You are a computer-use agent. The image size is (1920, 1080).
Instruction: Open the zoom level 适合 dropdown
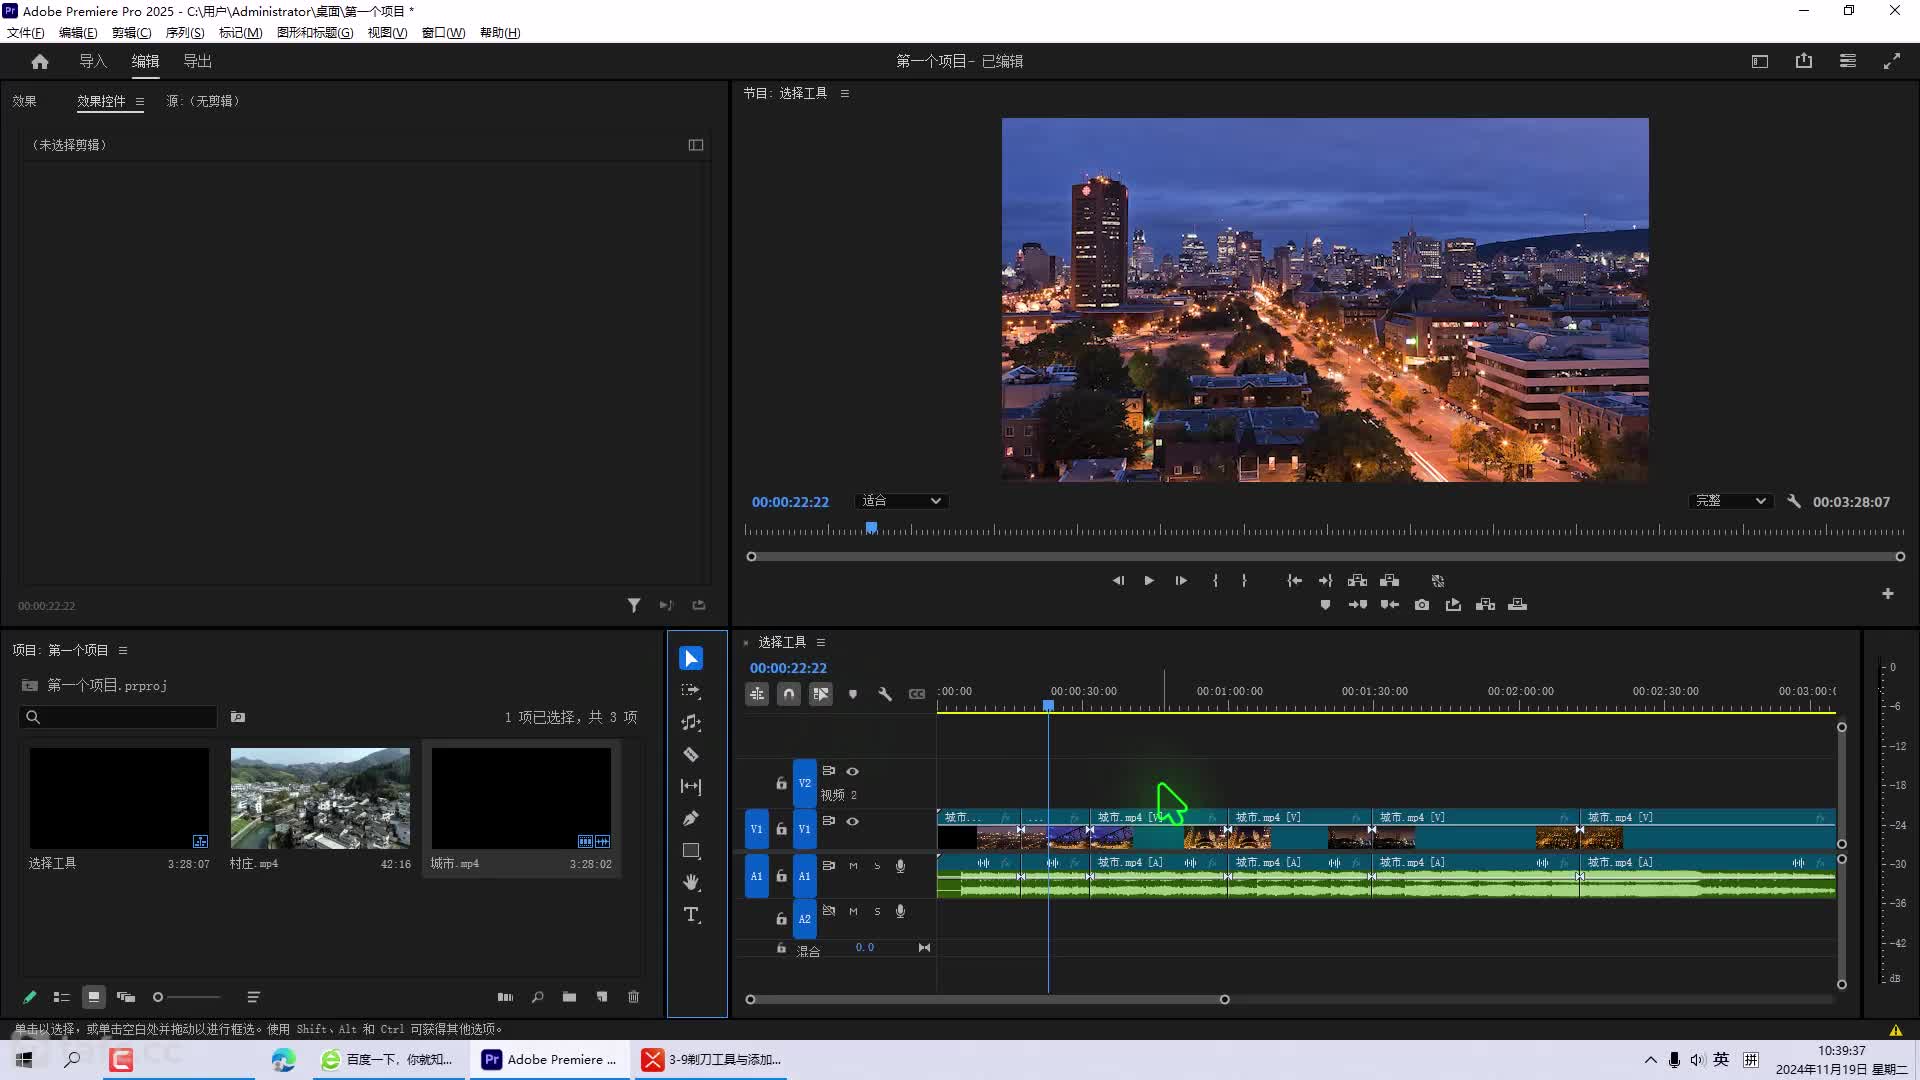901,501
